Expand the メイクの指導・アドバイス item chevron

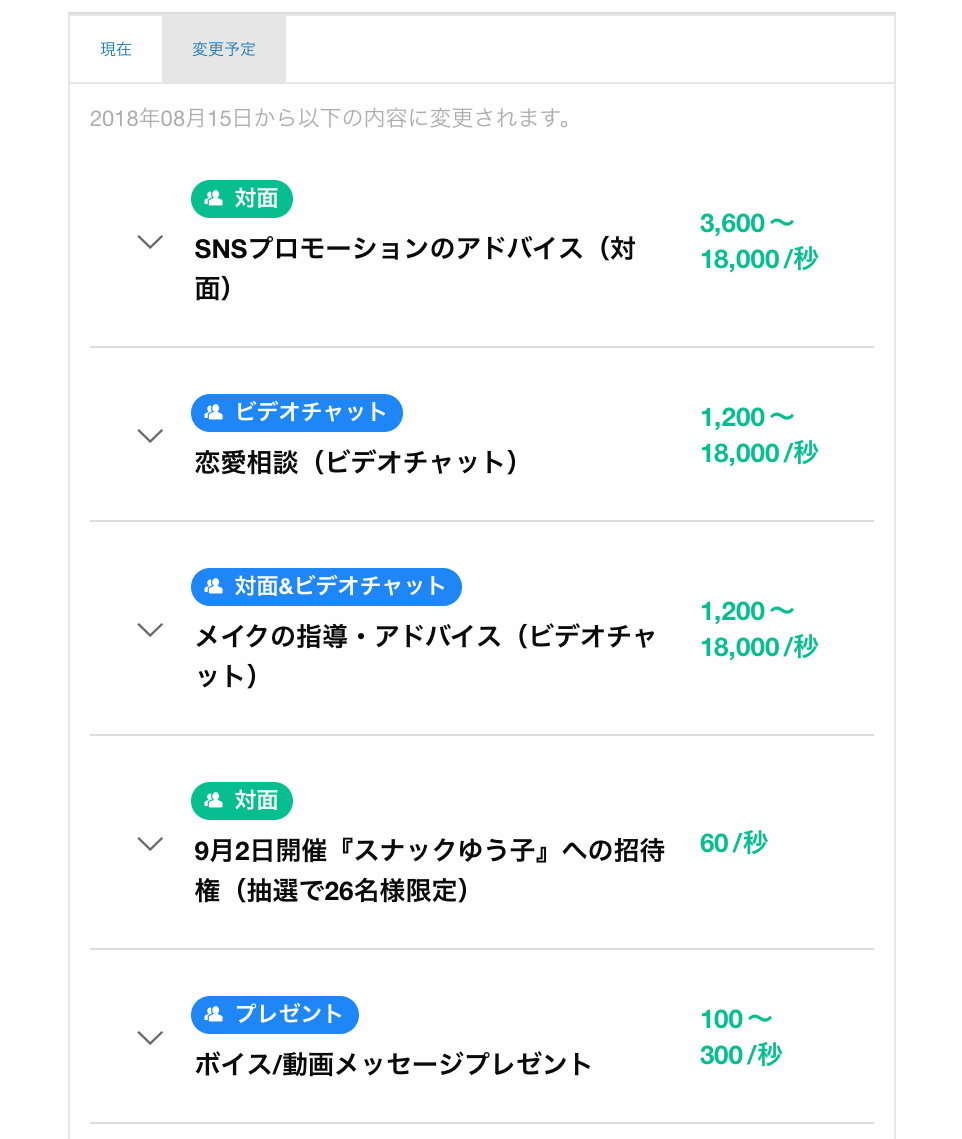click(x=150, y=630)
